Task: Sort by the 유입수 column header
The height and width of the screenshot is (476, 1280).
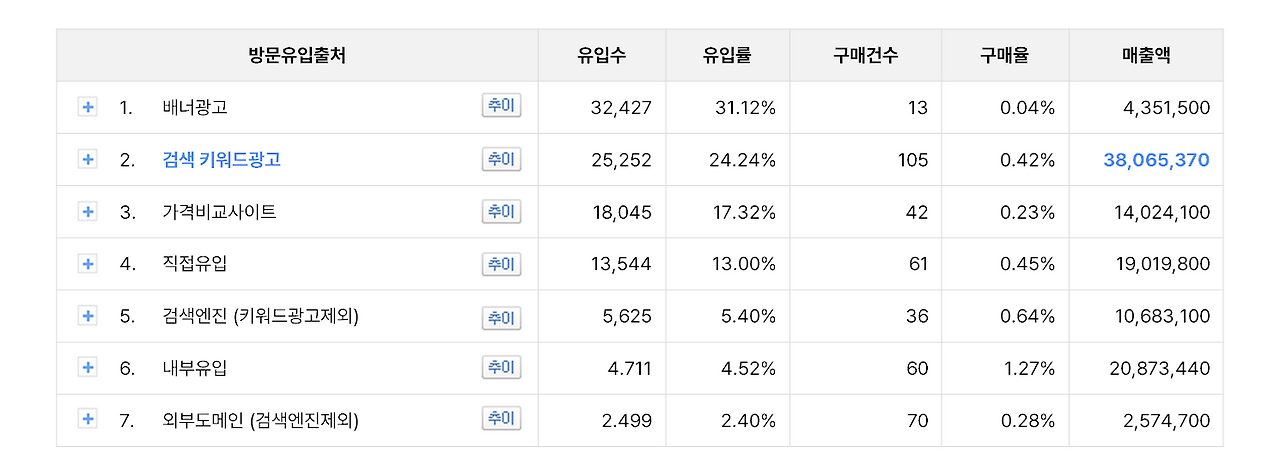Action: click(x=602, y=56)
